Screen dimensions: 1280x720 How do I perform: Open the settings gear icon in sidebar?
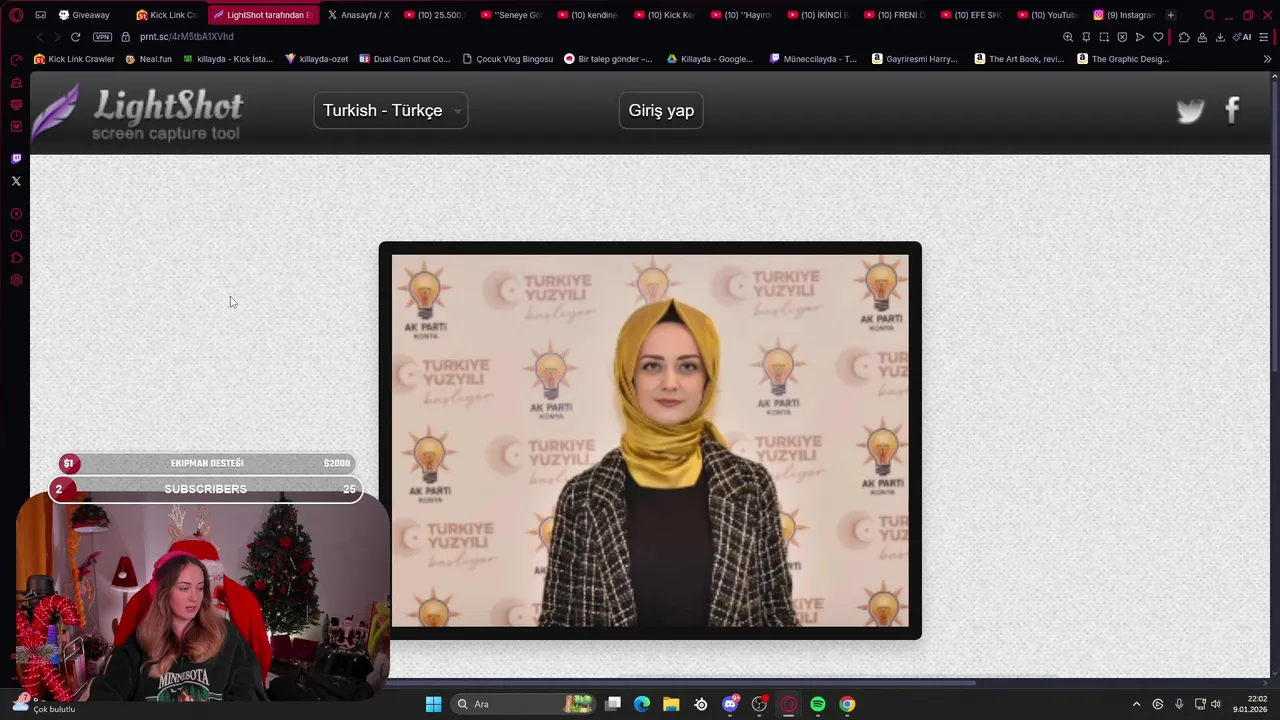[x=16, y=280]
